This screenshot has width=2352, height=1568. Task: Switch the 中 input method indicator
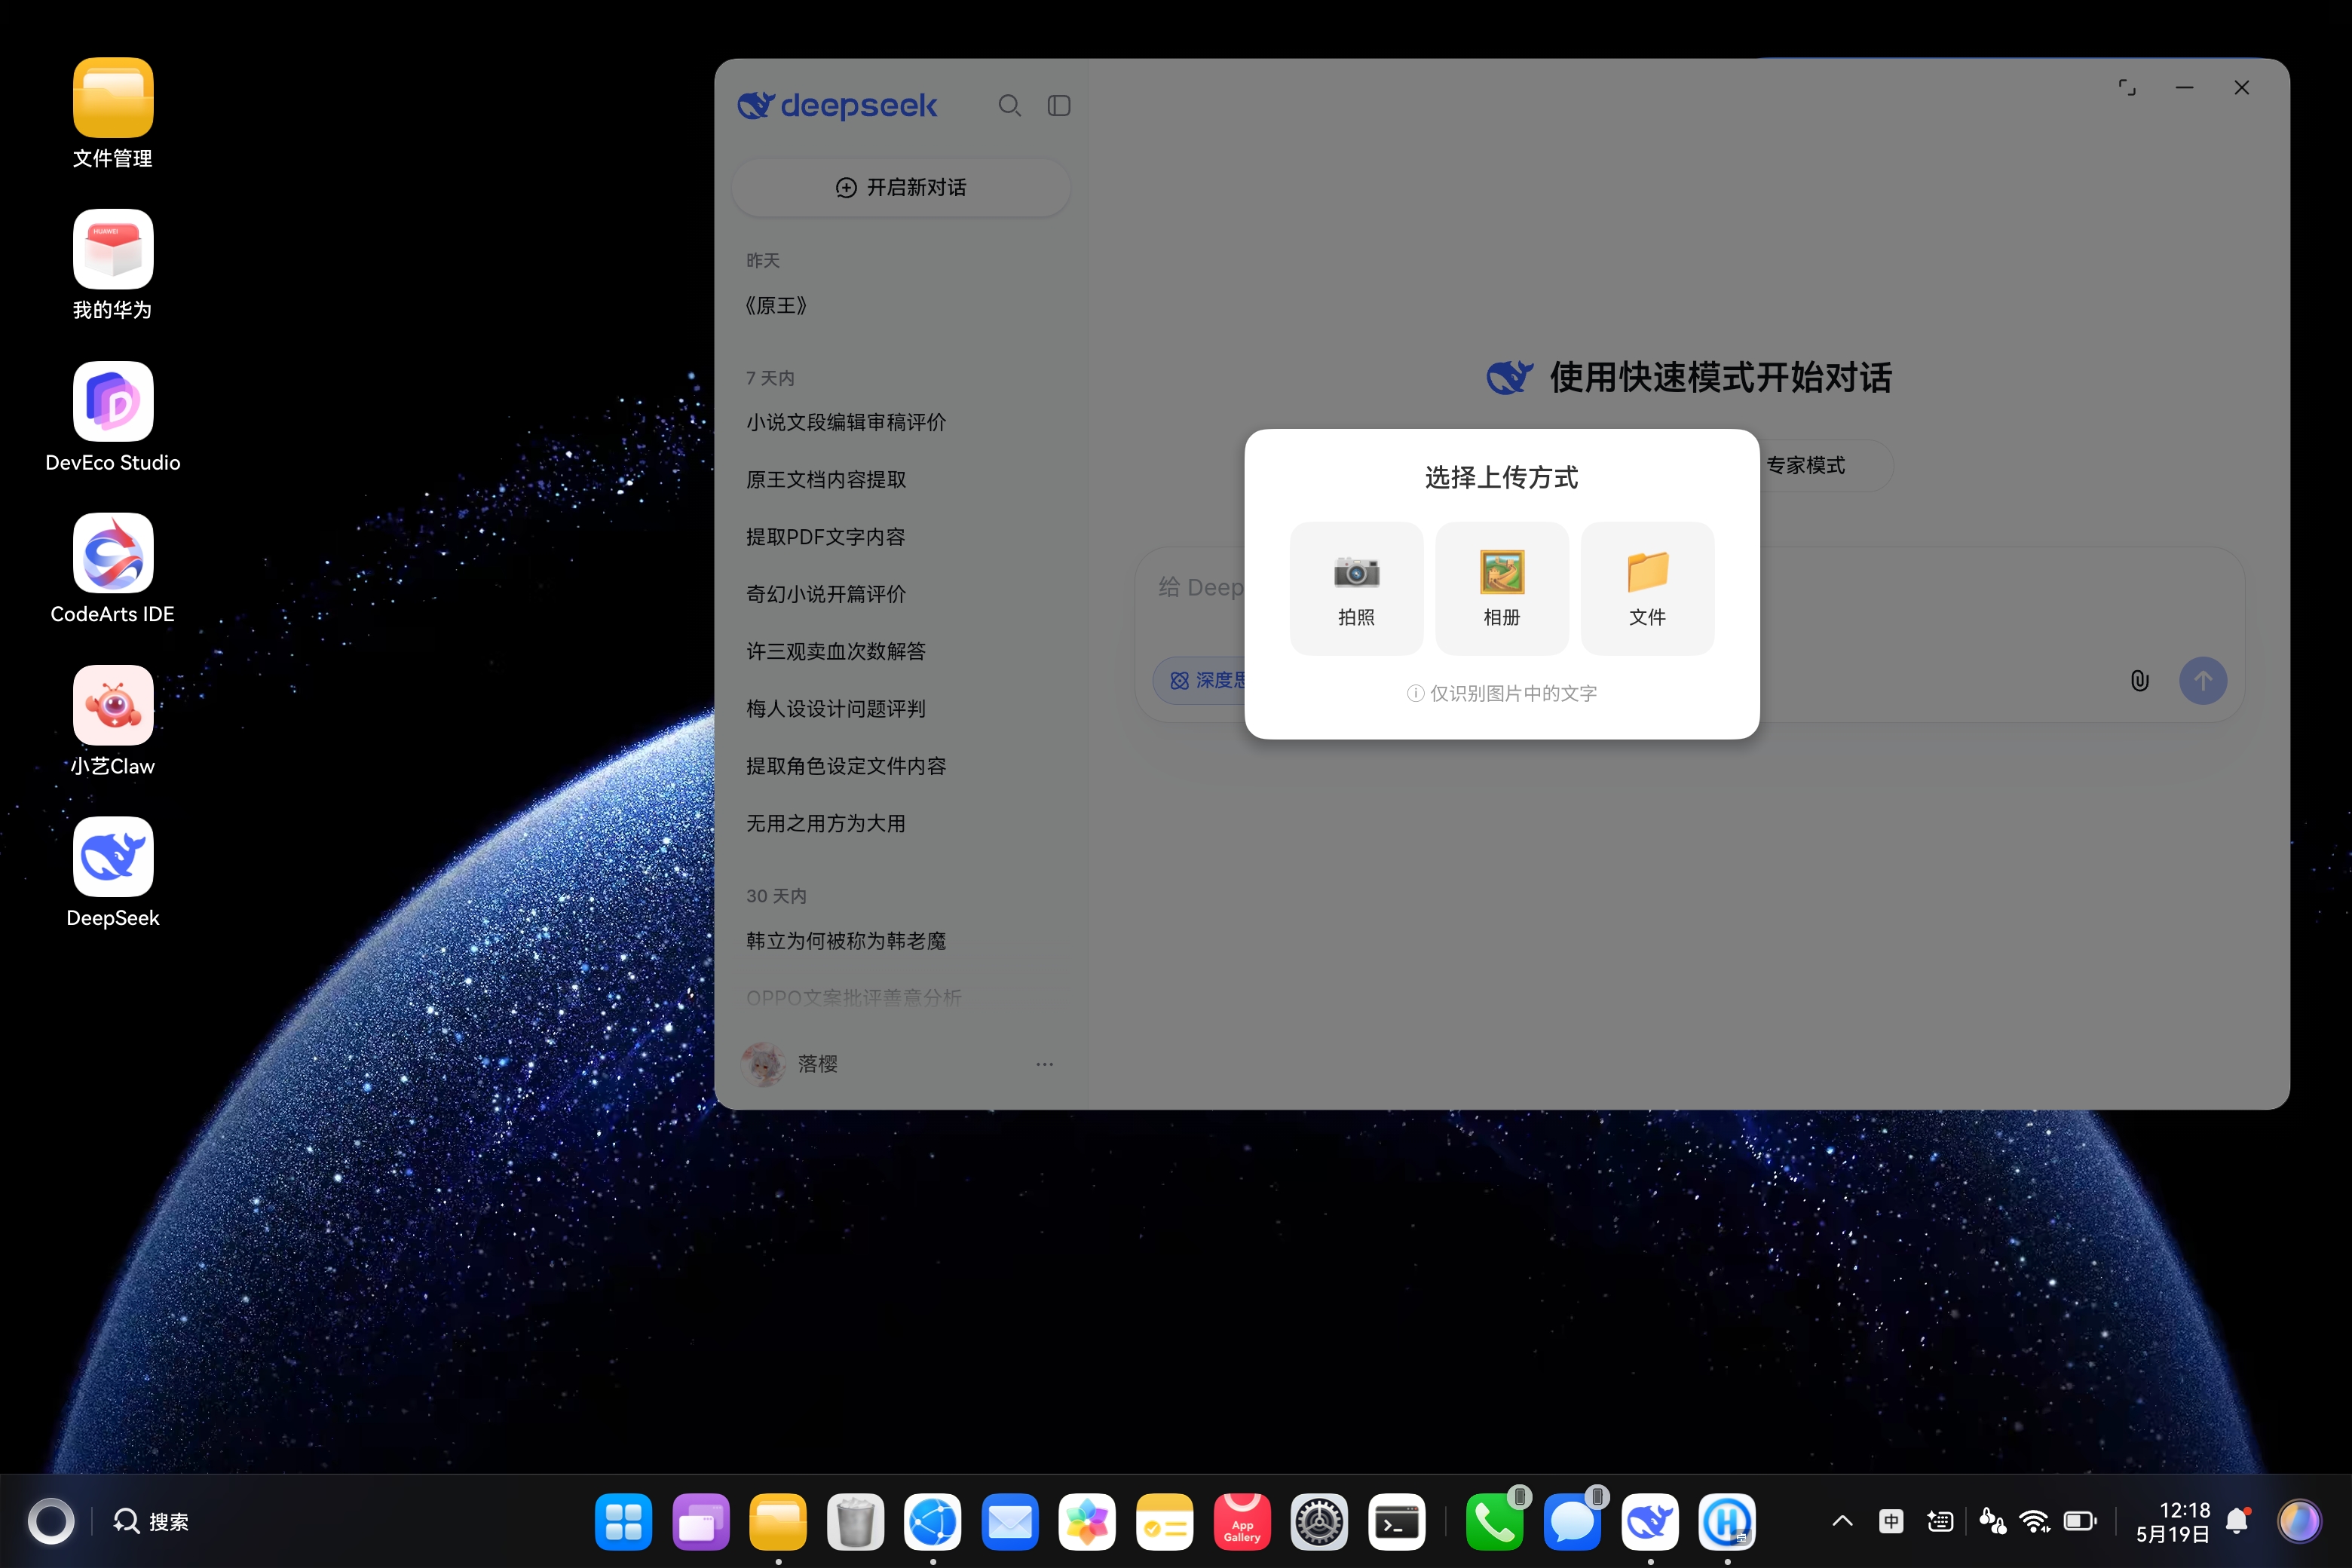click(1891, 1521)
